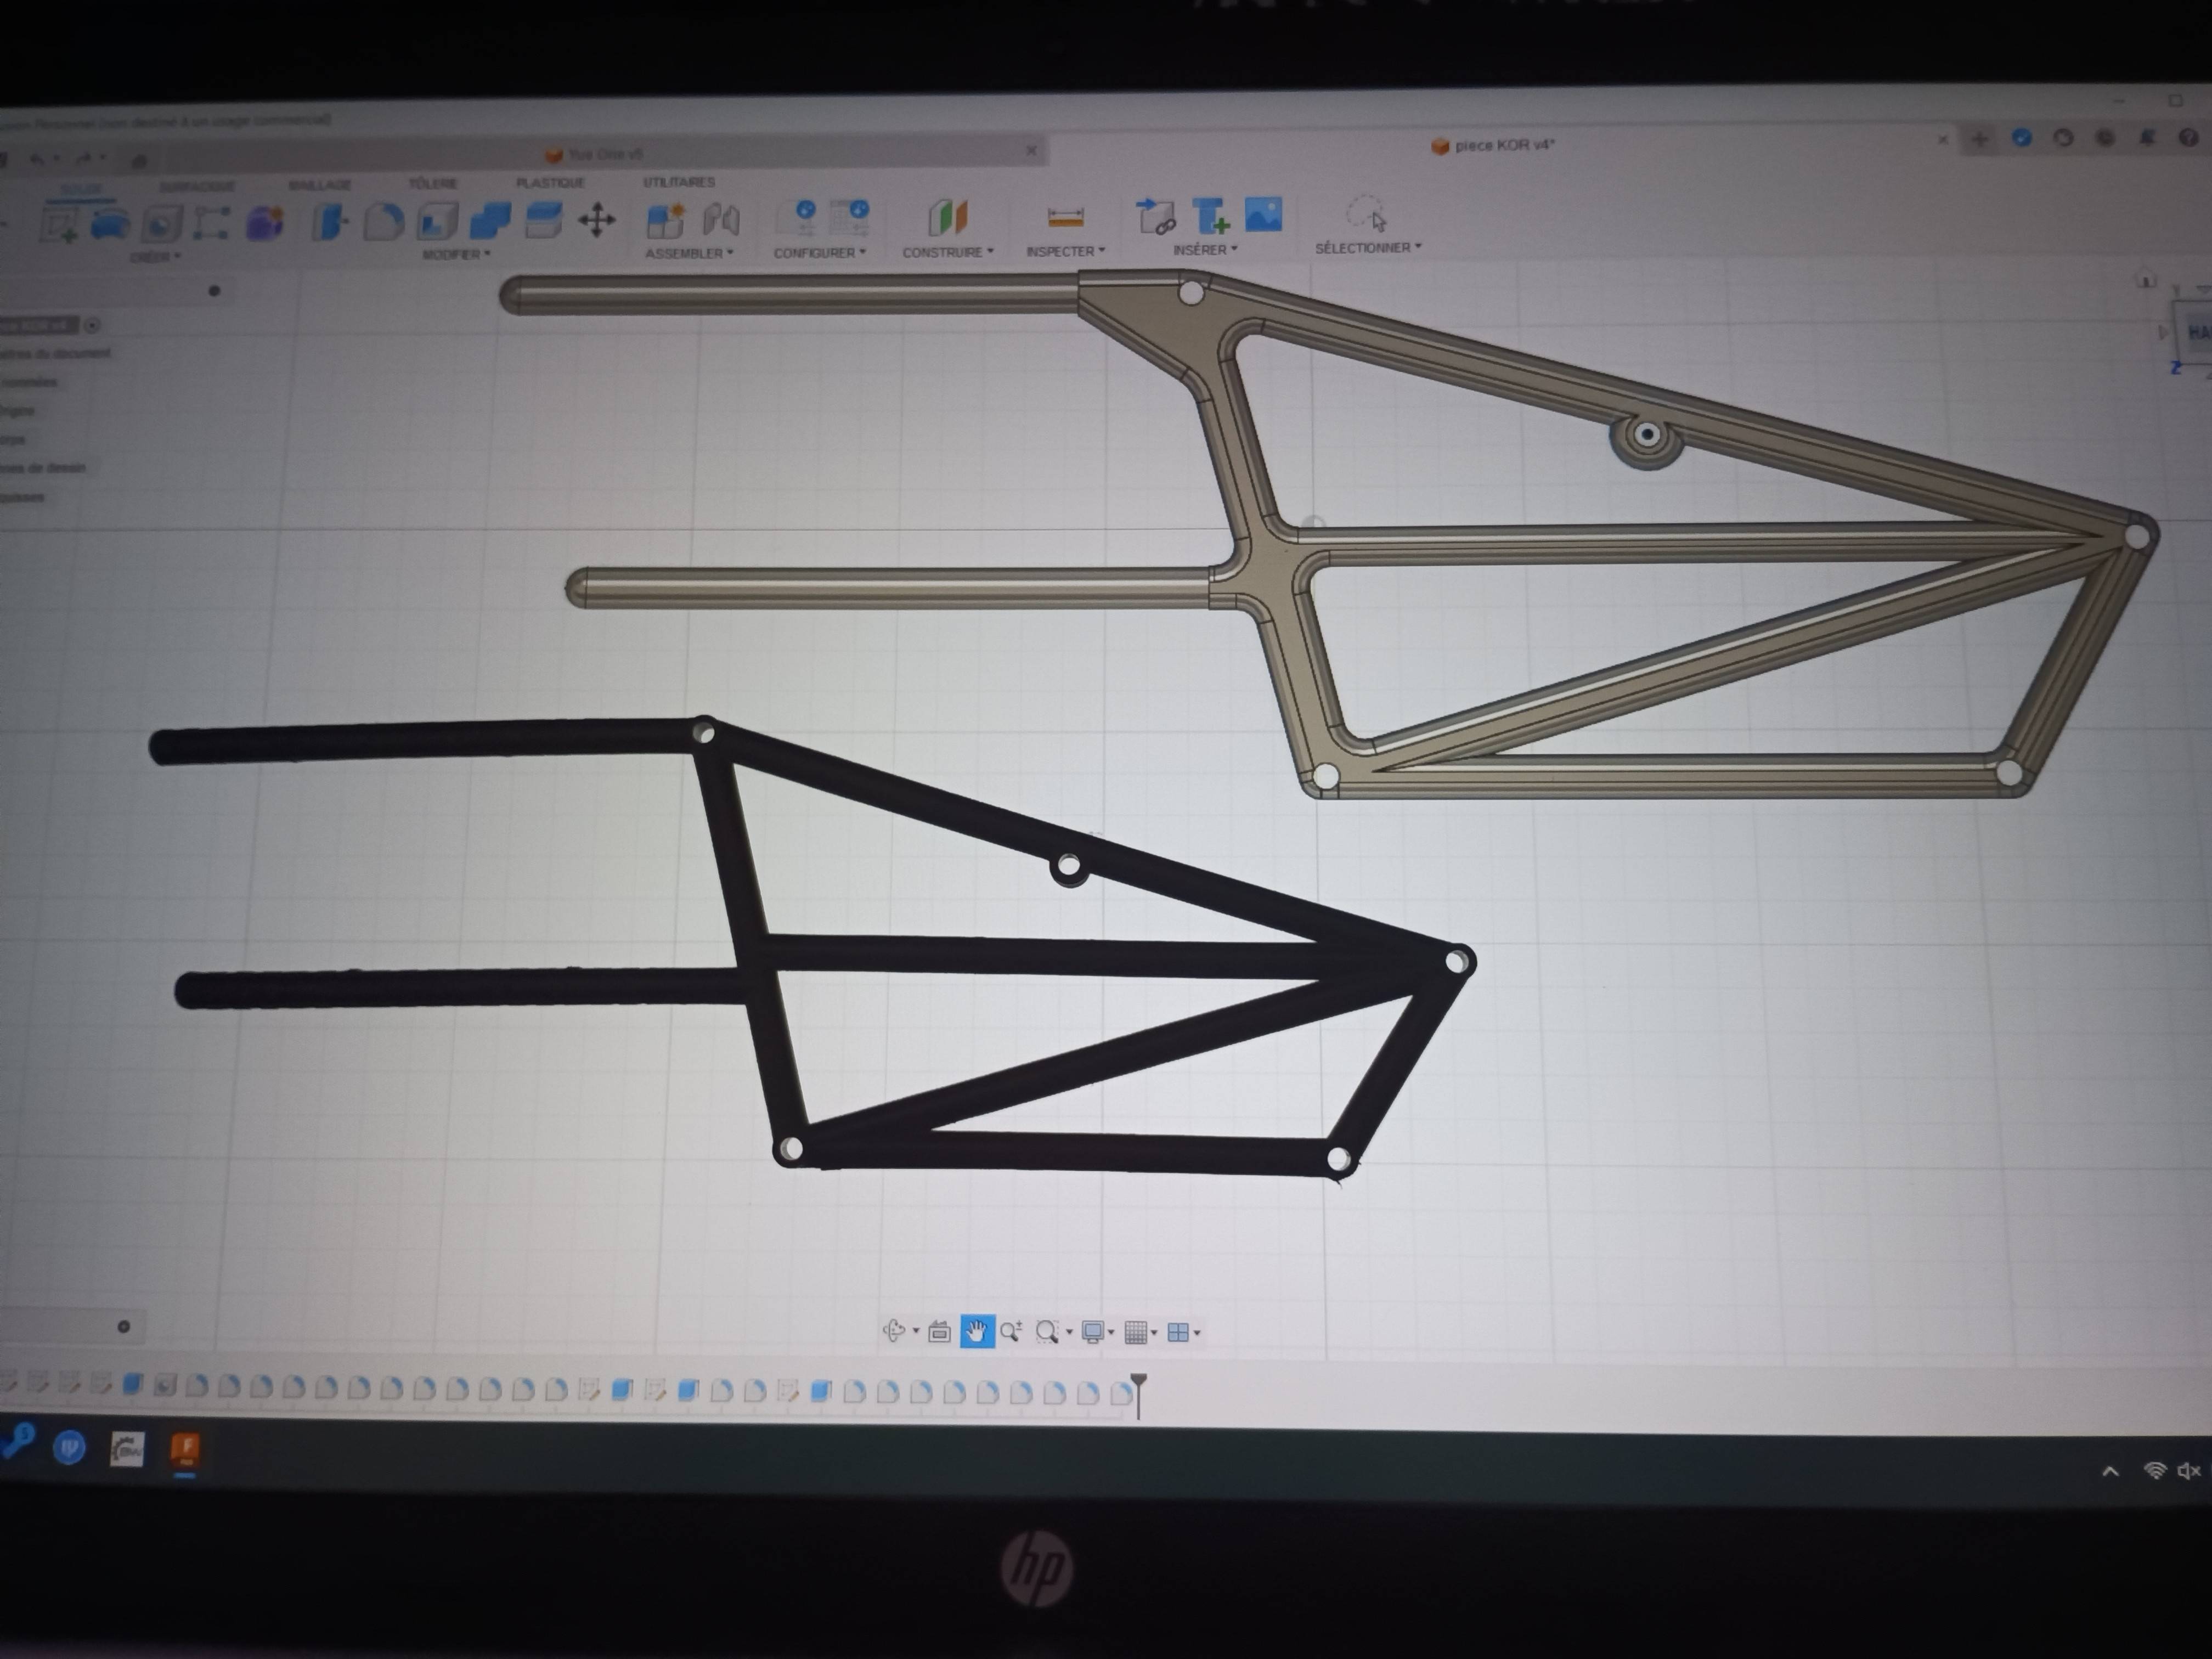Select the Shell tool in Modifier
This screenshot has width=2212, height=1659.
[x=437, y=220]
